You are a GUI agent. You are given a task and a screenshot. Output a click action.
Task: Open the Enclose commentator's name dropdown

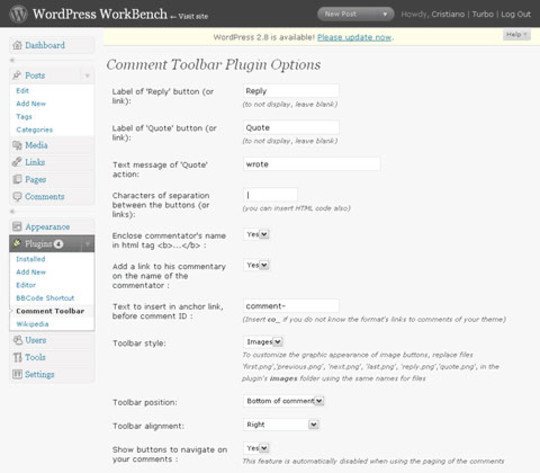pos(257,235)
